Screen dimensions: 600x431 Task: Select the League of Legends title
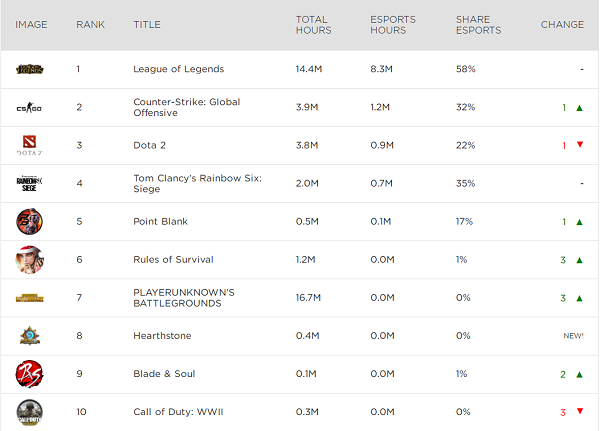coord(178,69)
